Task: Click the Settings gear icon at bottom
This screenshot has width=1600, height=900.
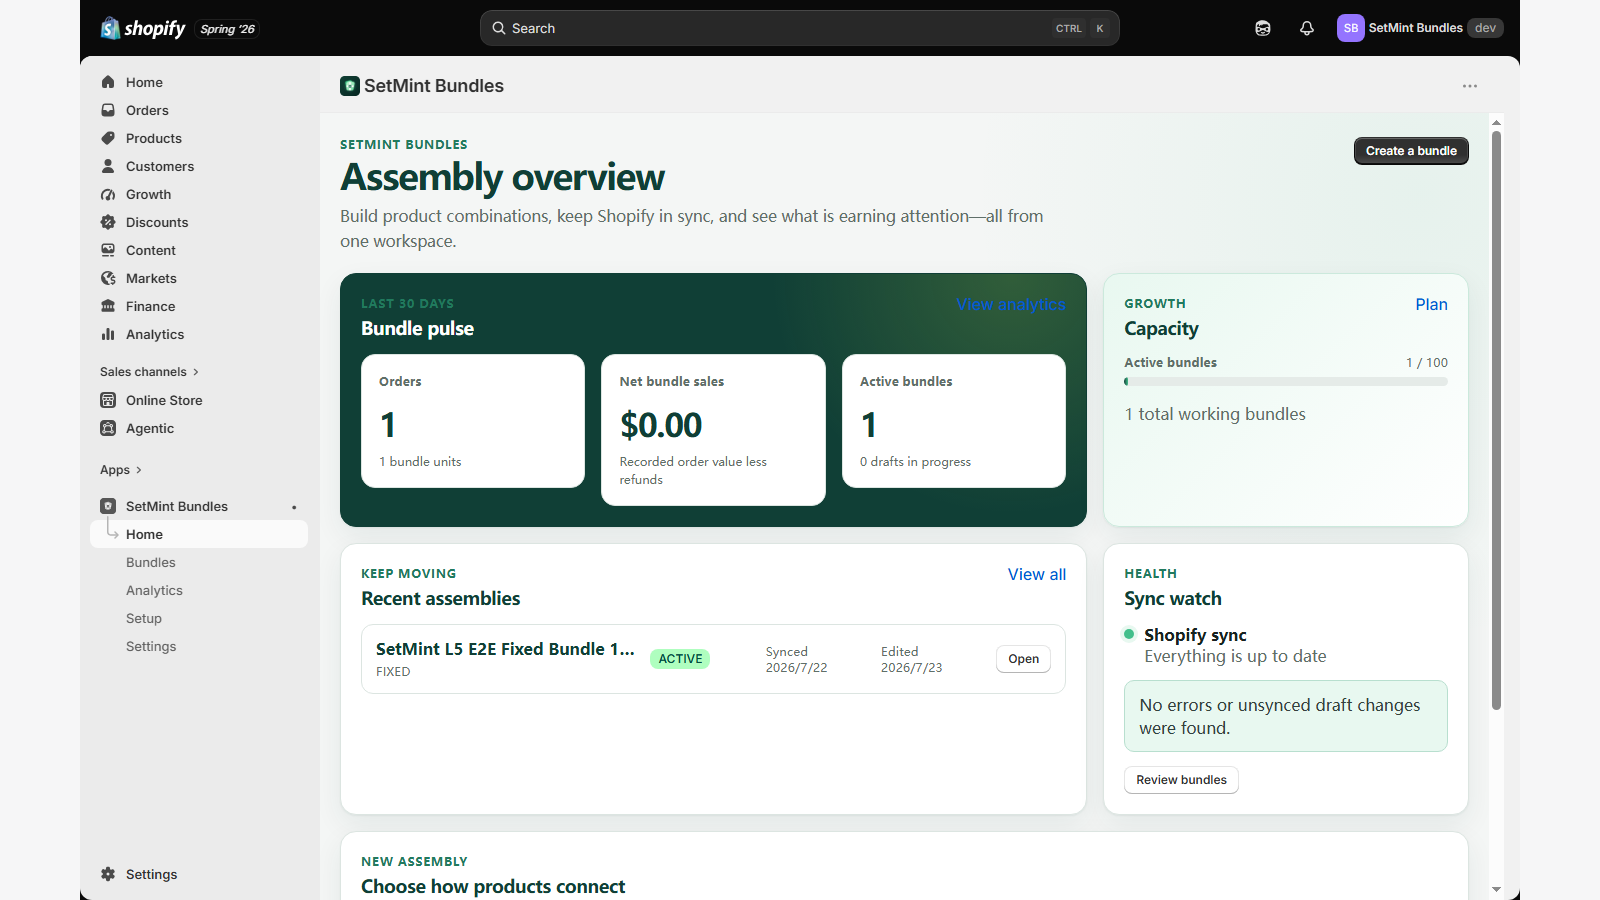Action: pos(108,874)
